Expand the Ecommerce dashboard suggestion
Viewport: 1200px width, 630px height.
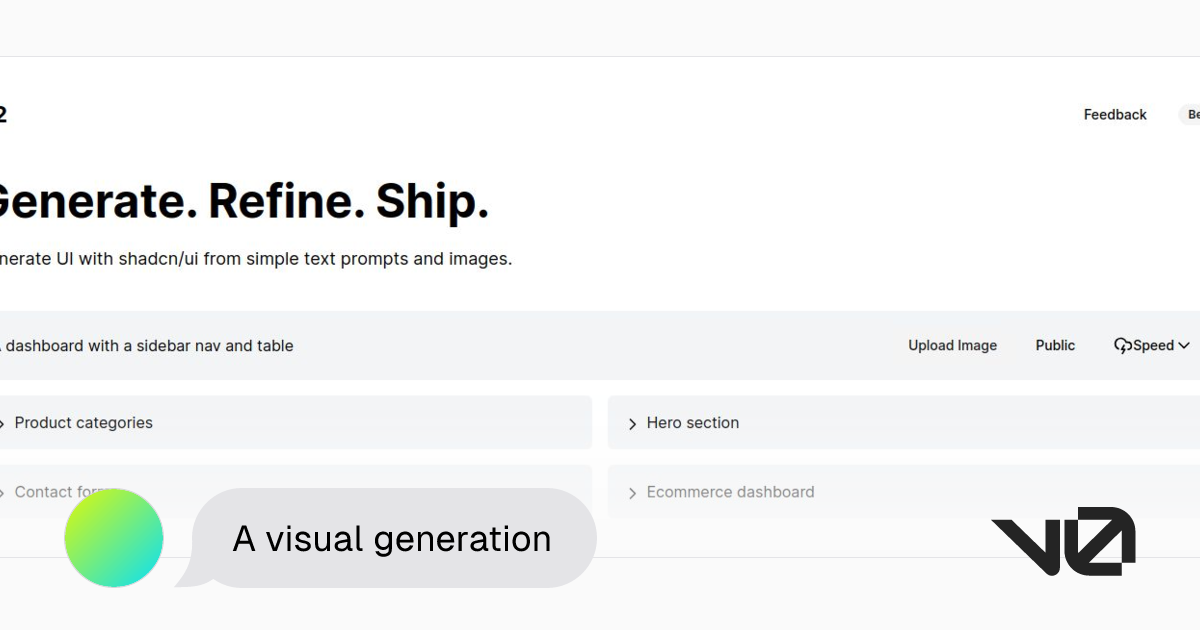[x=730, y=492]
